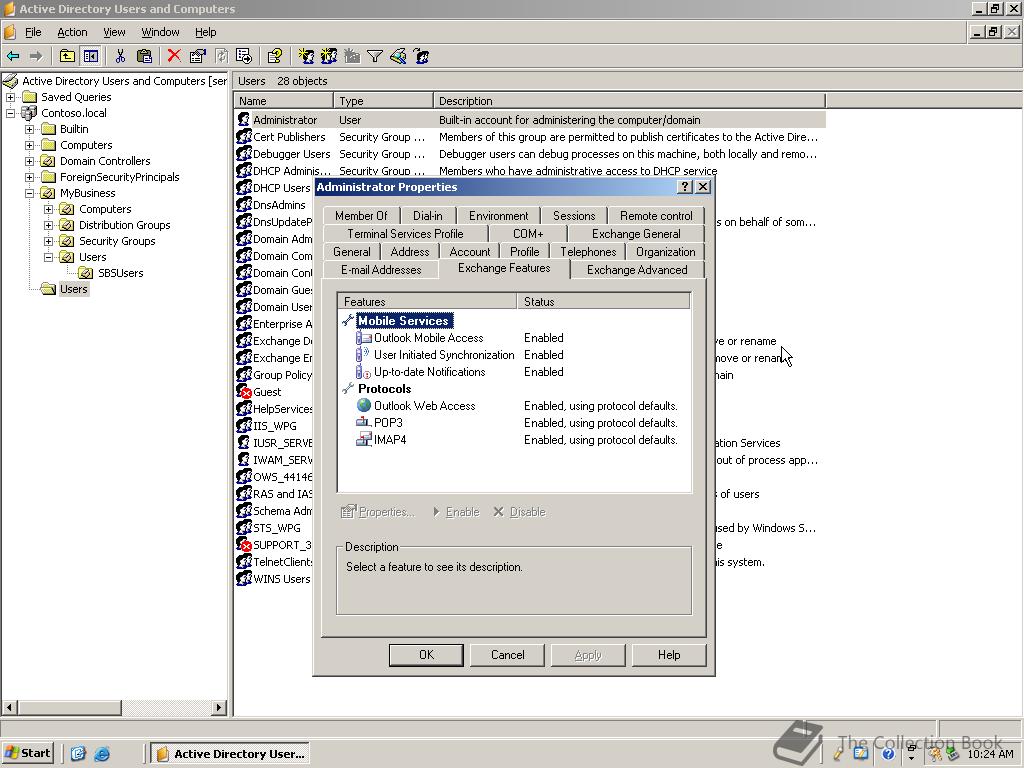
Task: Click the red X Delete toolbar icon
Action: point(174,56)
